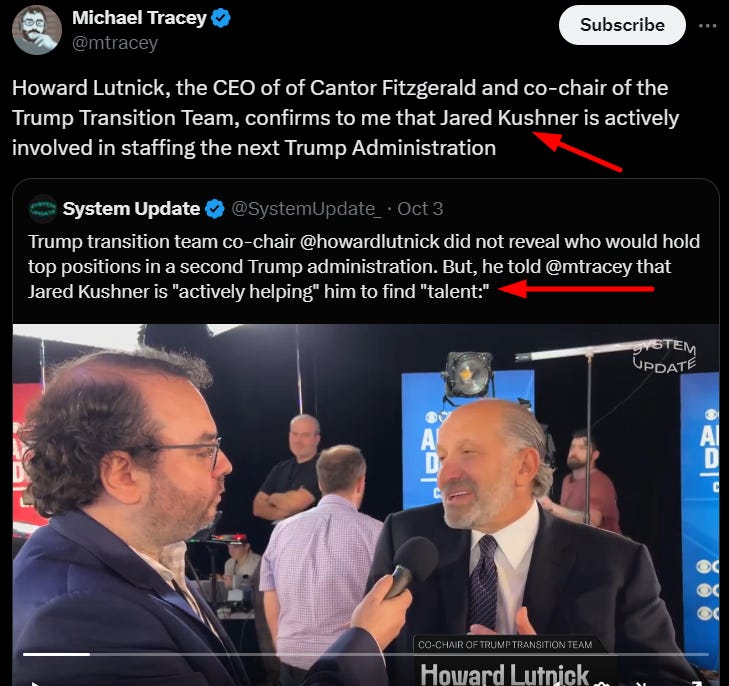Click the Howard Lutnick name caption
This screenshot has width=729, height=686.
coord(504,674)
